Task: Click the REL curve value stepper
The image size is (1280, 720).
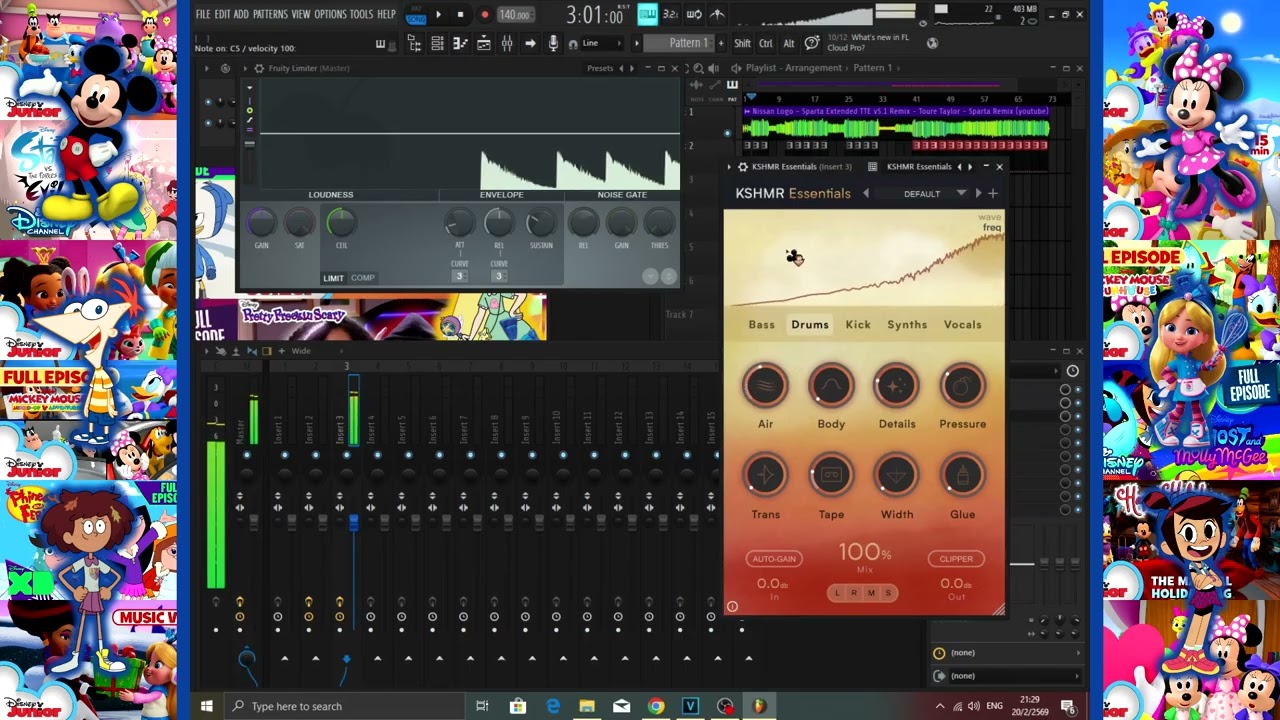Action: pyautogui.click(x=498, y=276)
